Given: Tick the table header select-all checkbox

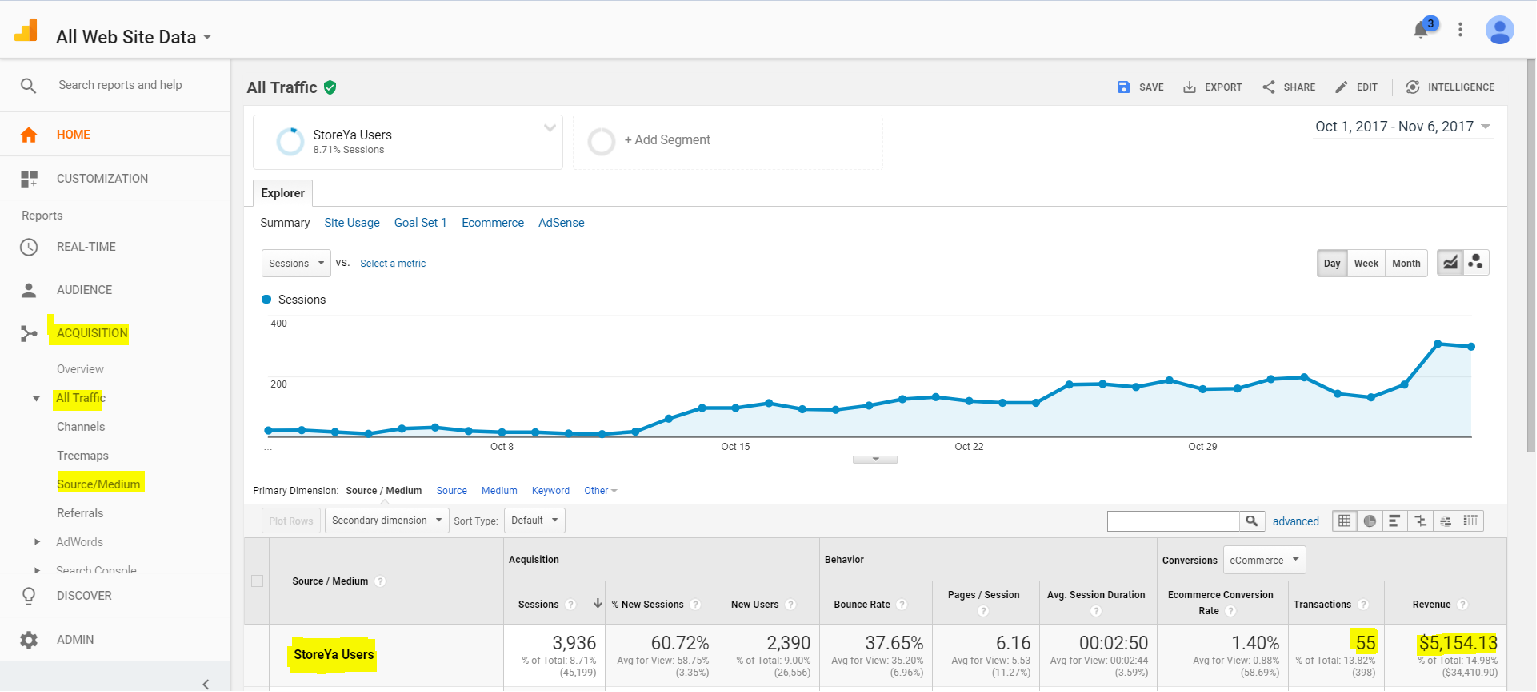Looking at the screenshot, I should [x=257, y=581].
